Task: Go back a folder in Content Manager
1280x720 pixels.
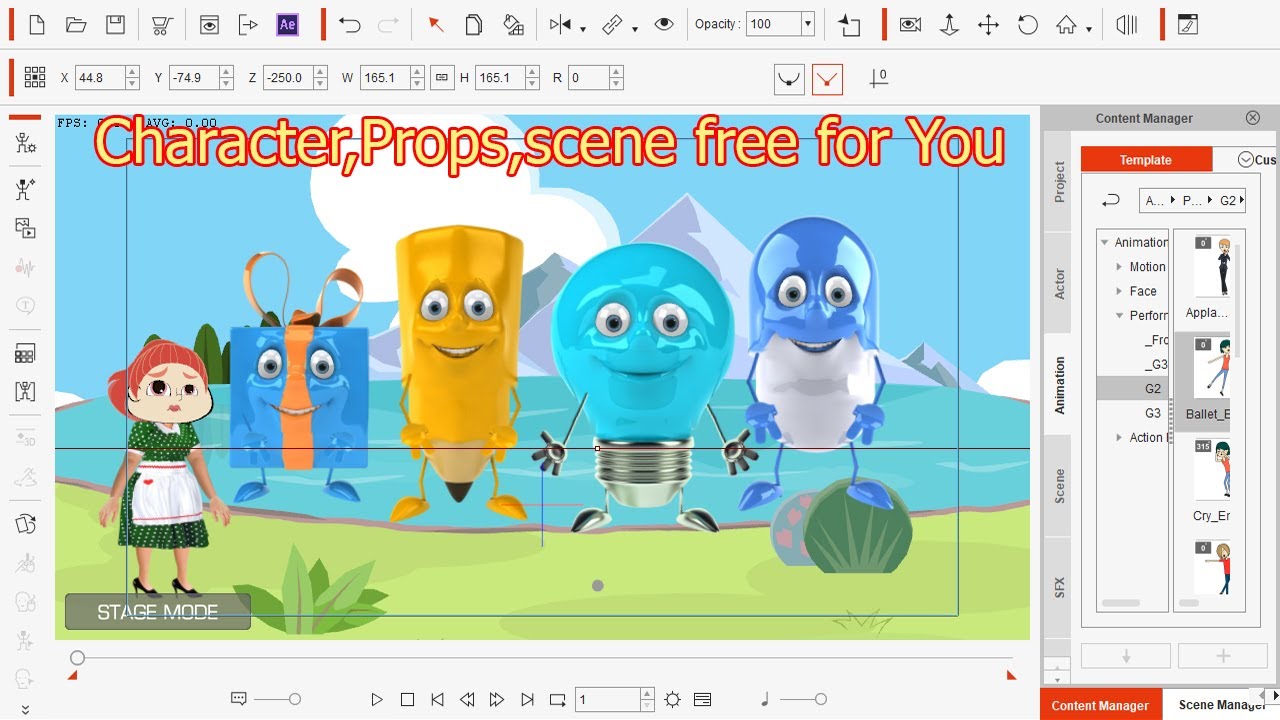Action: (1111, 200)
